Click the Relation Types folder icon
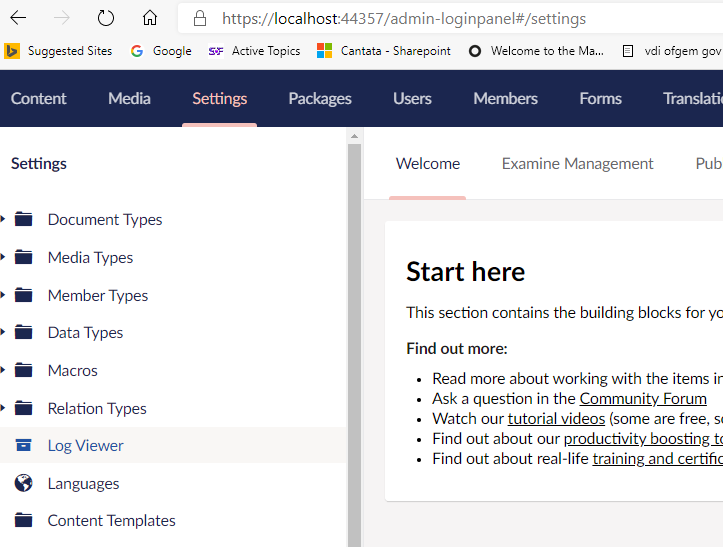The height and width of the screenshot is (547, 723). click(x=24, y=408)
